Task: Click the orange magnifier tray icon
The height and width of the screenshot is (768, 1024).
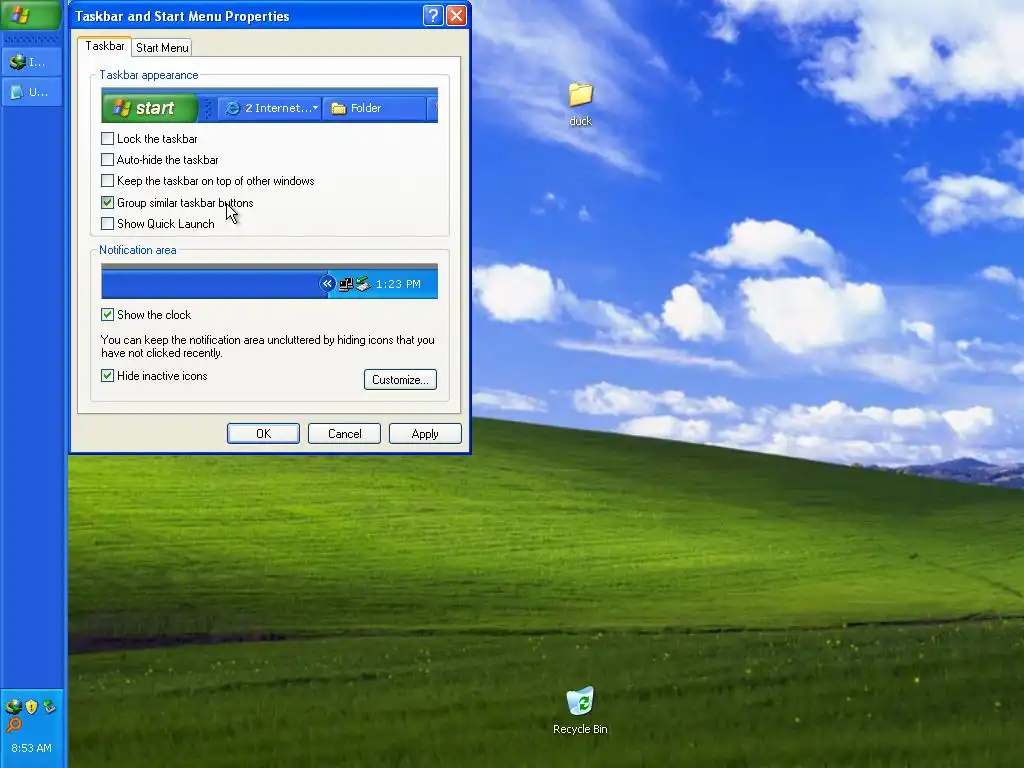Action: tap(14, 724)
